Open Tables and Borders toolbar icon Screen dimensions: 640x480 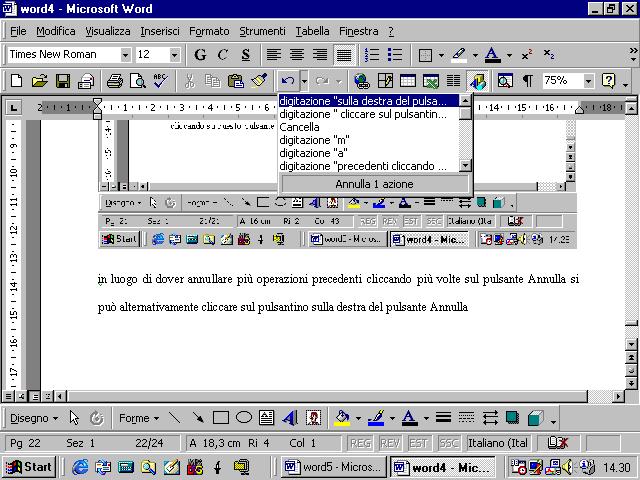385,81
